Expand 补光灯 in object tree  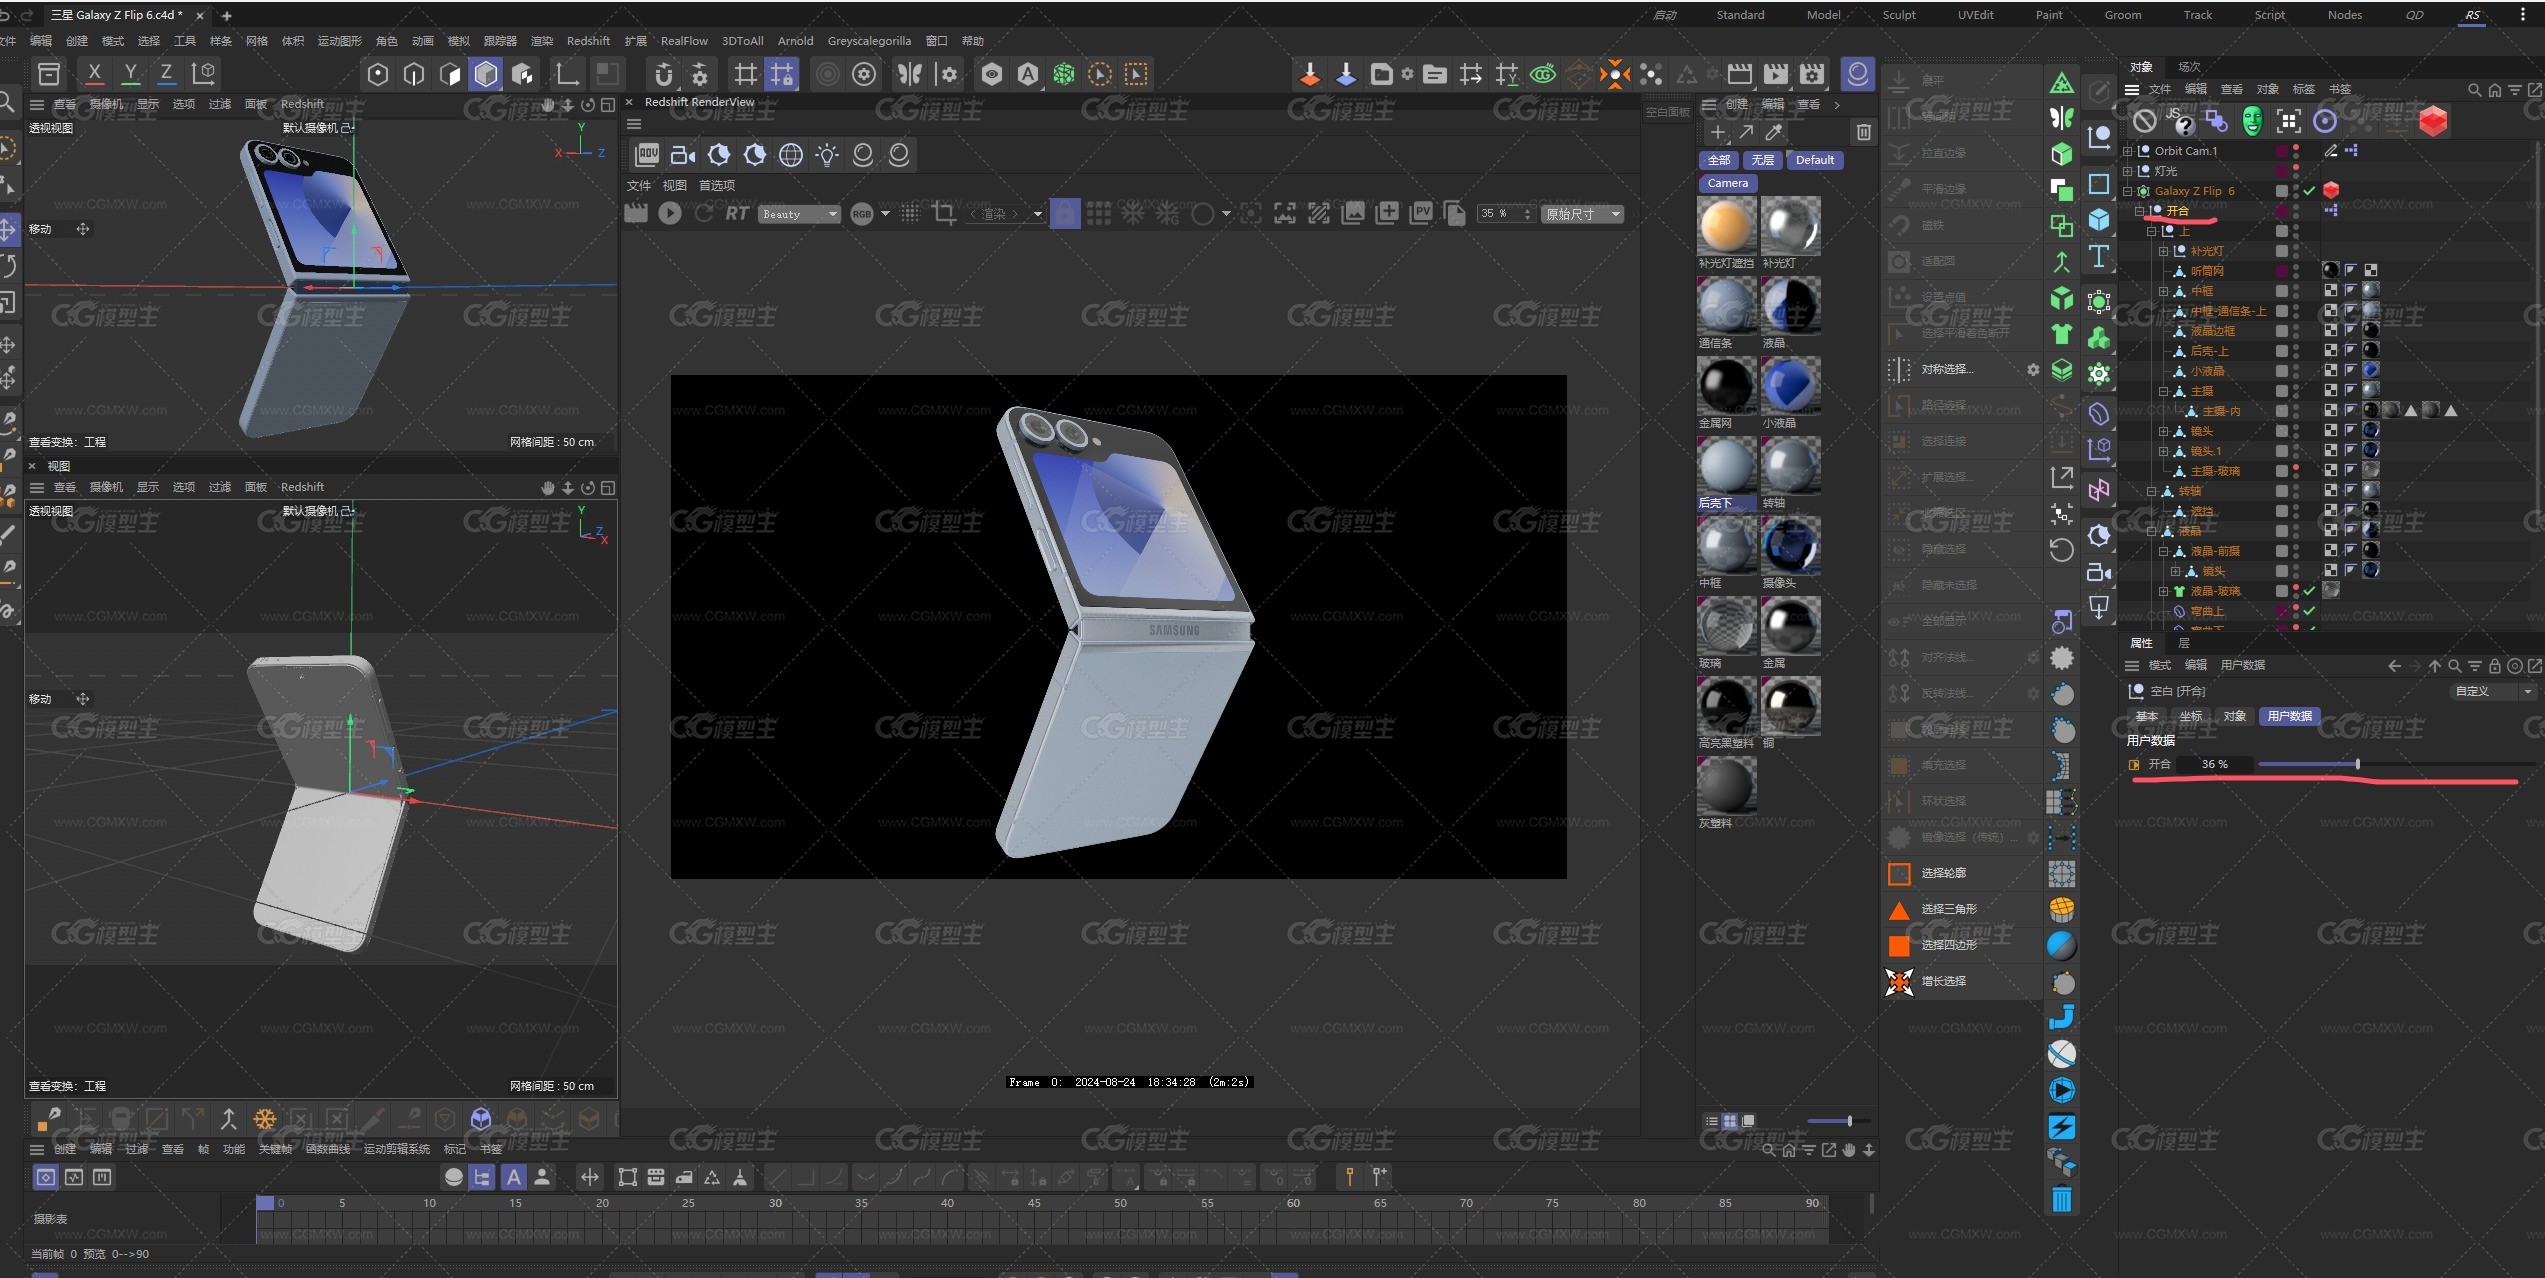point(2164,251)
